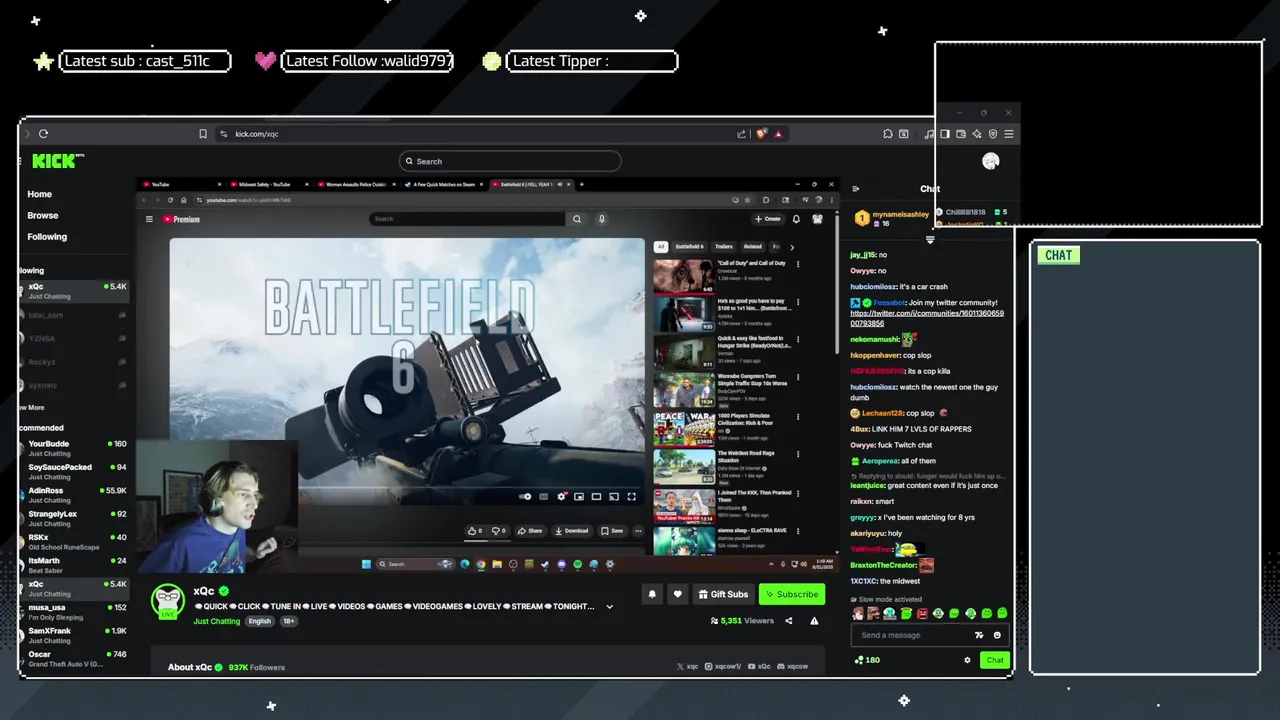The image size is (1280, 720).
Task: Expand the chat leaderboard arrow
Action: point(930,240)
